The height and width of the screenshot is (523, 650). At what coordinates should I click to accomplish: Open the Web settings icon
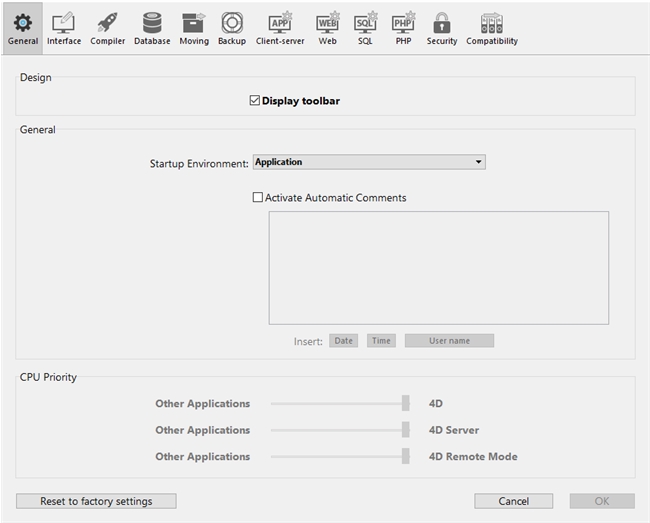pyautogui.click(x=328, y=23)
